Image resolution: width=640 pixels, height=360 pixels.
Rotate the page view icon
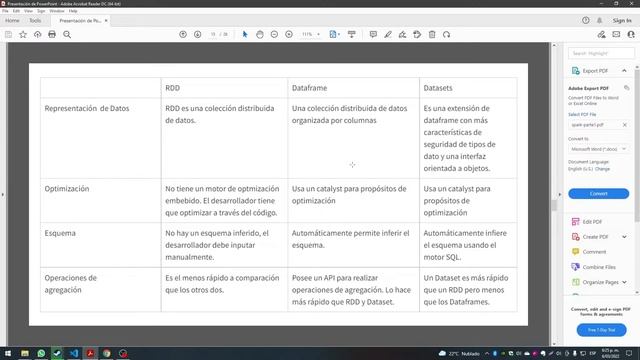(447, 35)
